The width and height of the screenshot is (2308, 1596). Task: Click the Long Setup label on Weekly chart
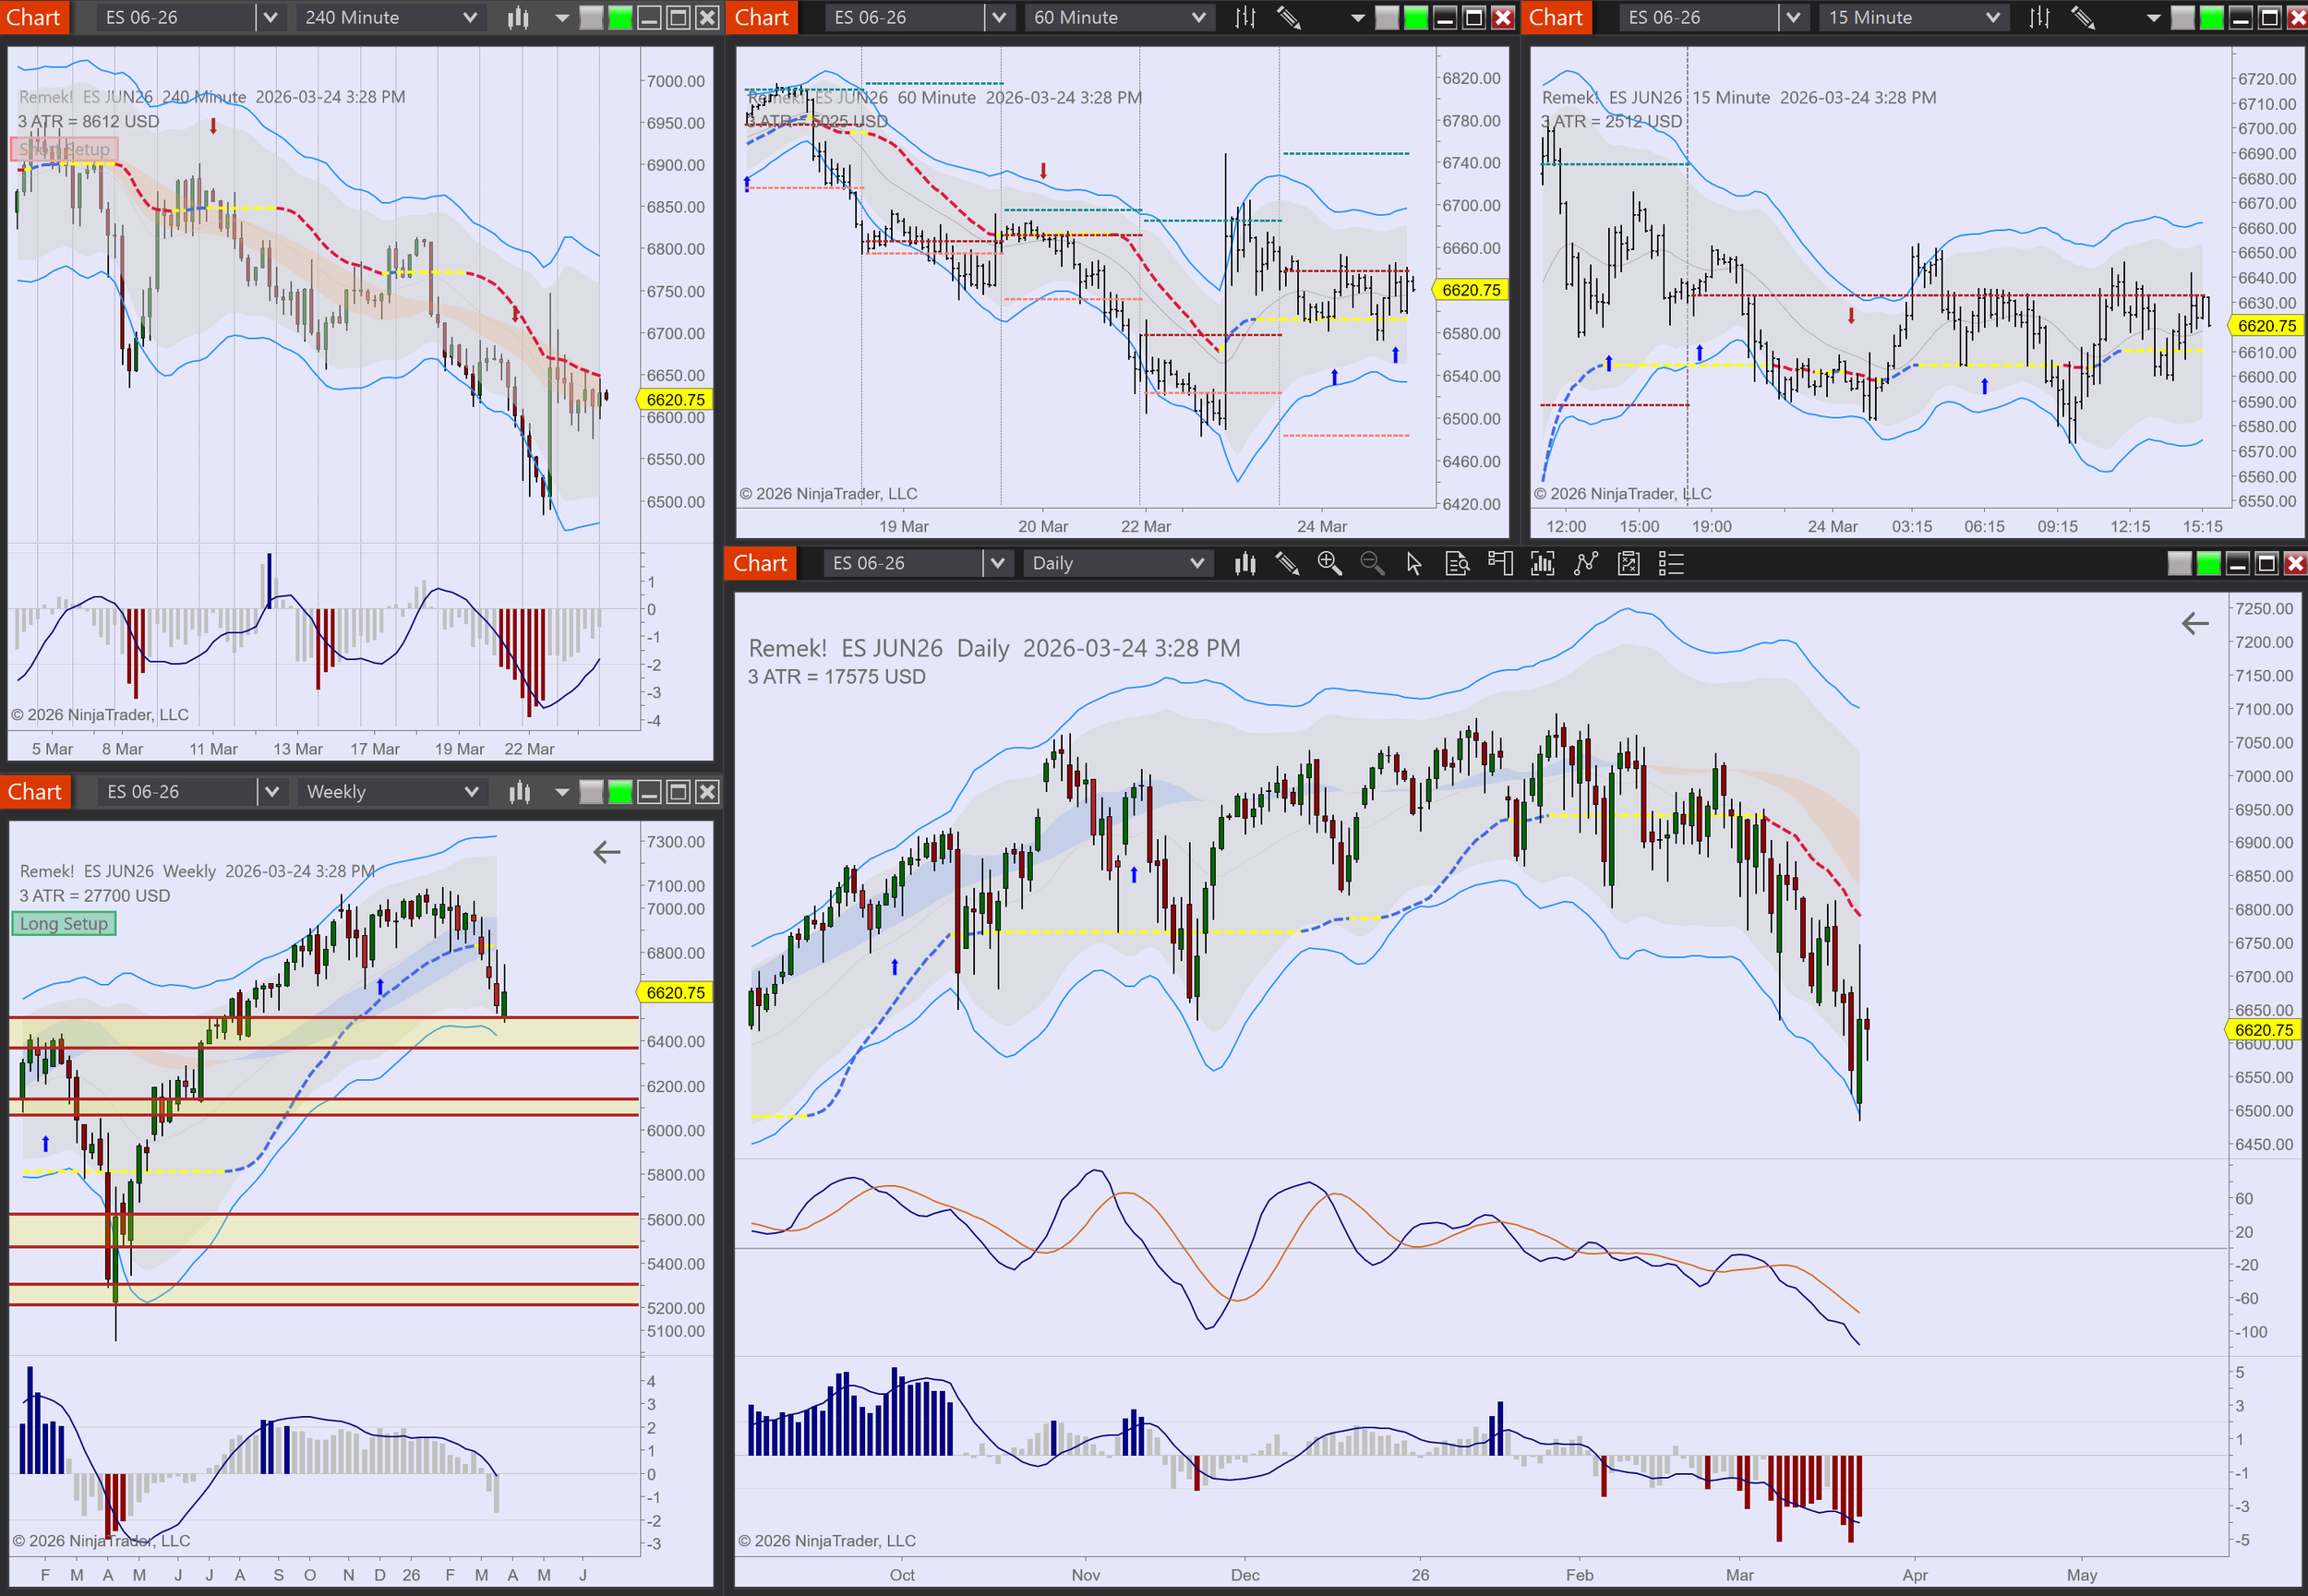(63, 923)
